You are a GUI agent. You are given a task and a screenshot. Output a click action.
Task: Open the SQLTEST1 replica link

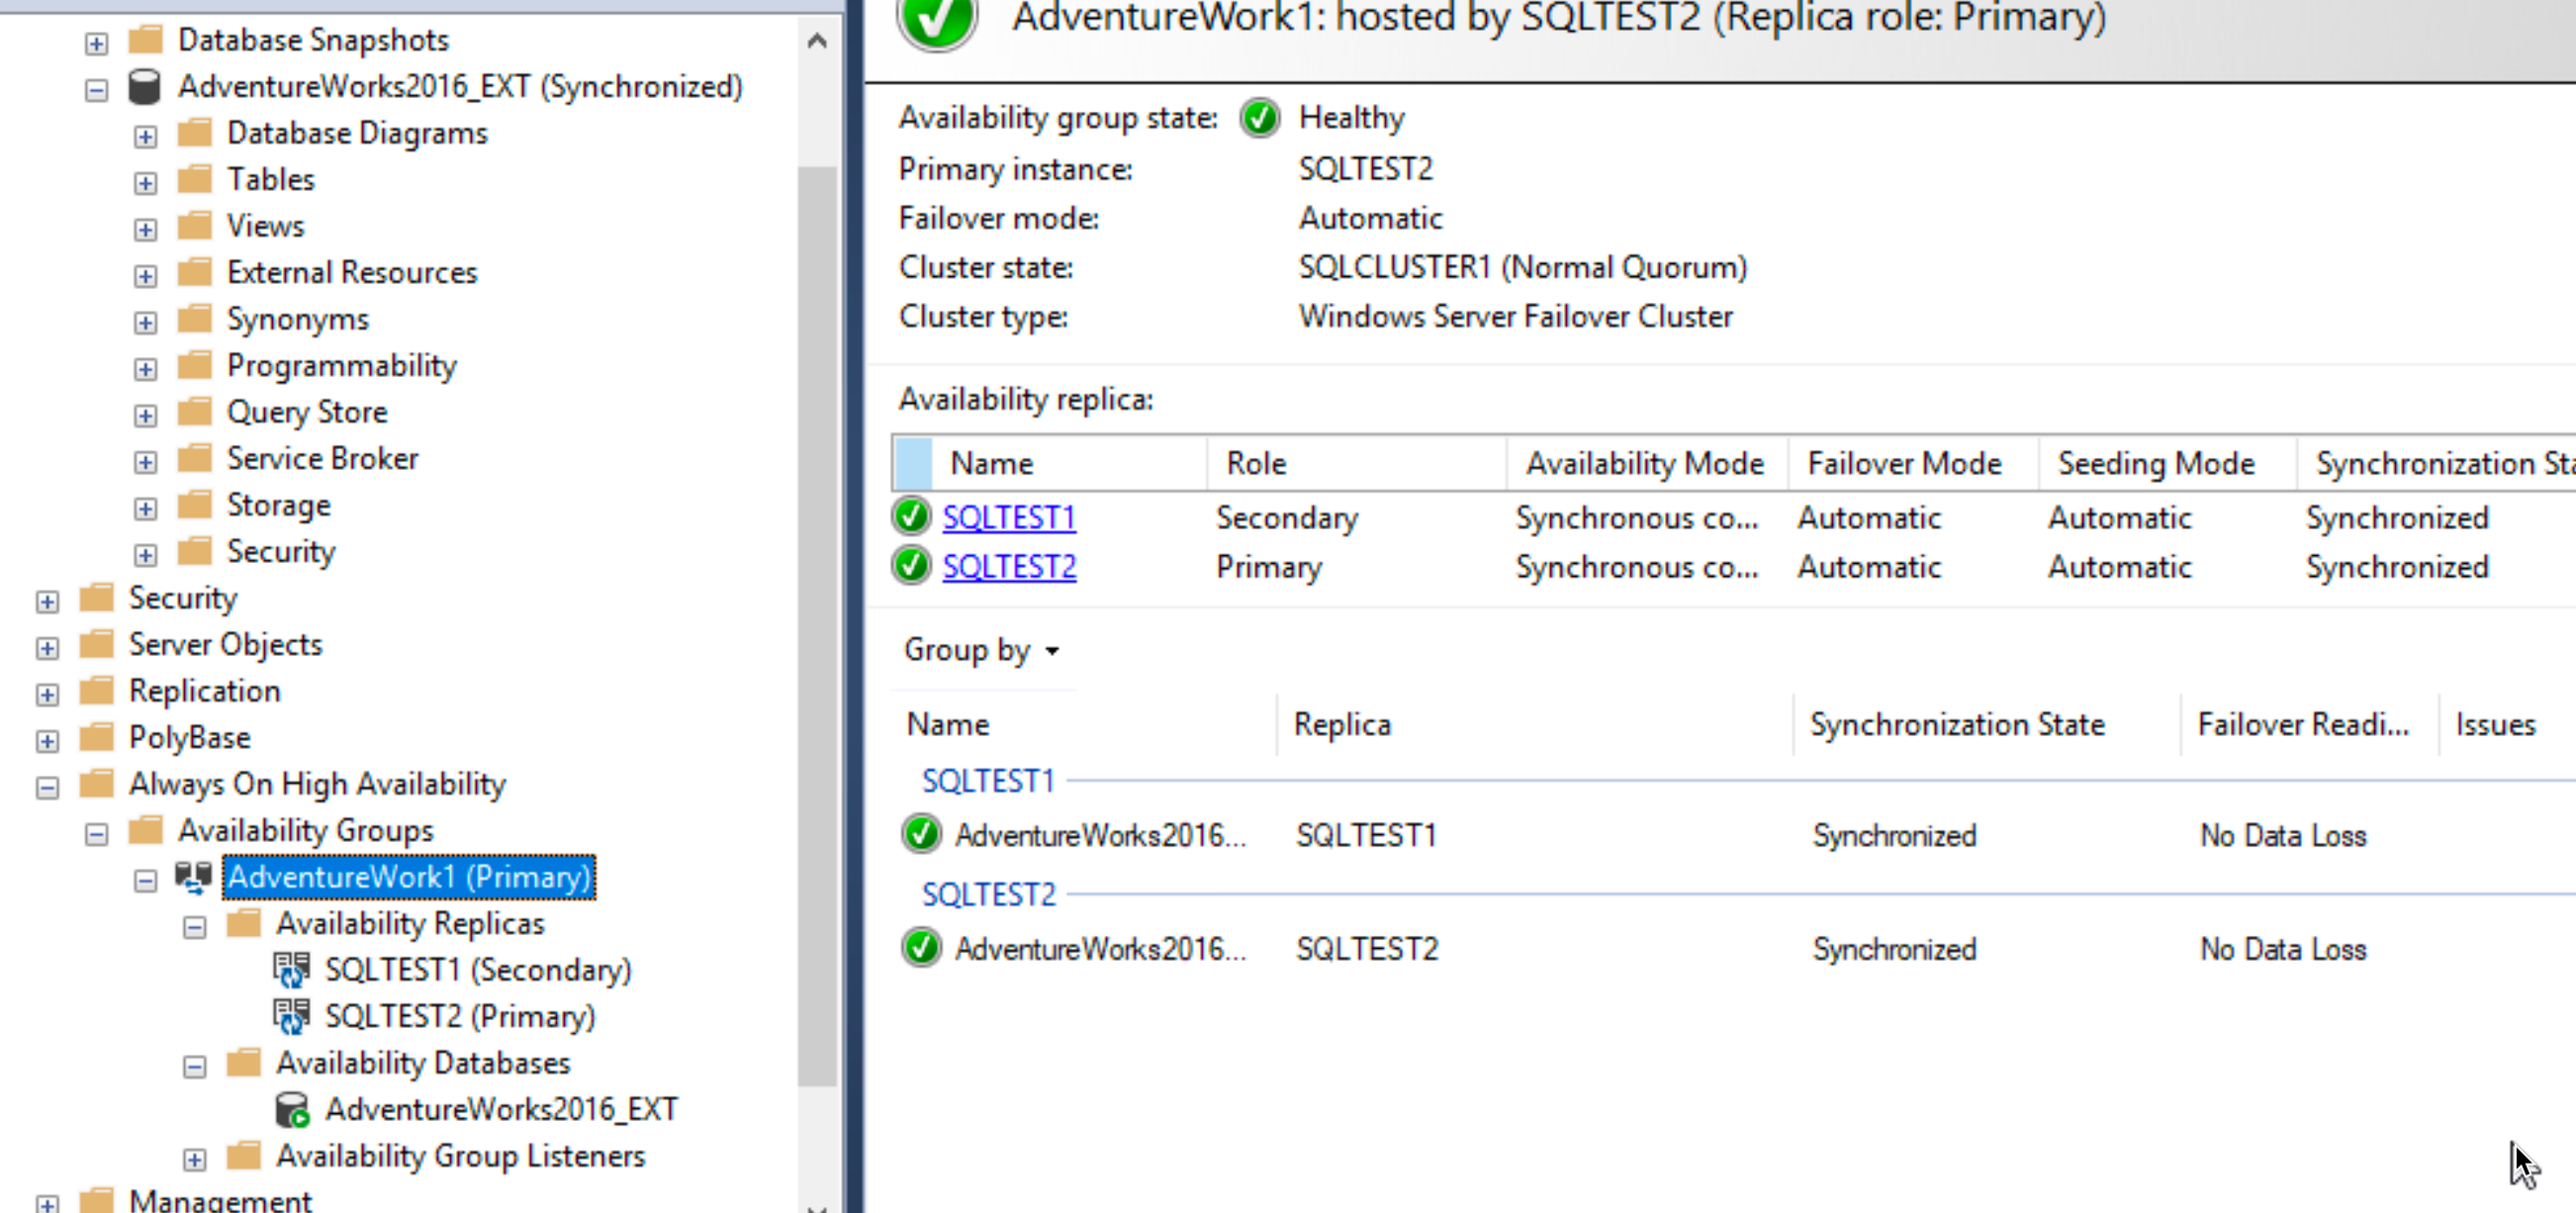tap(1009, 517)
